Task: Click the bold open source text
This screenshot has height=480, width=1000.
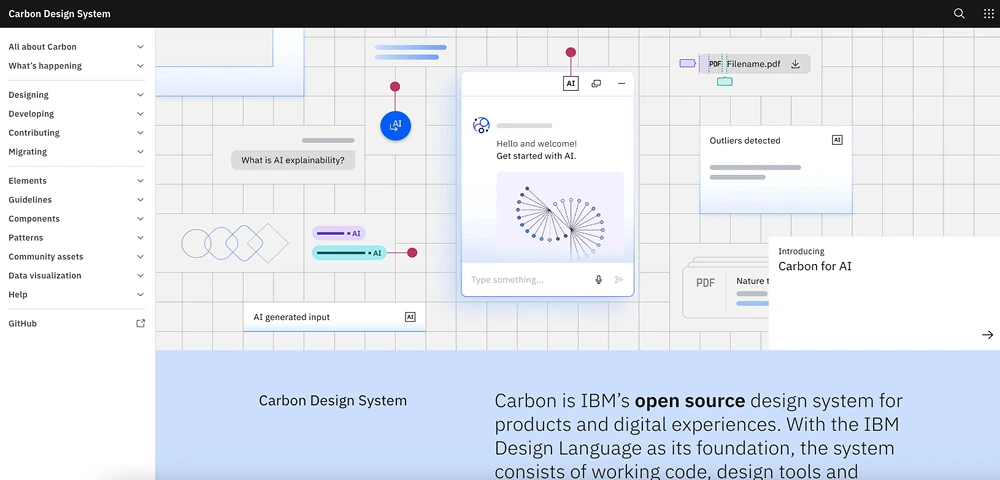Action: coord(690,401)
